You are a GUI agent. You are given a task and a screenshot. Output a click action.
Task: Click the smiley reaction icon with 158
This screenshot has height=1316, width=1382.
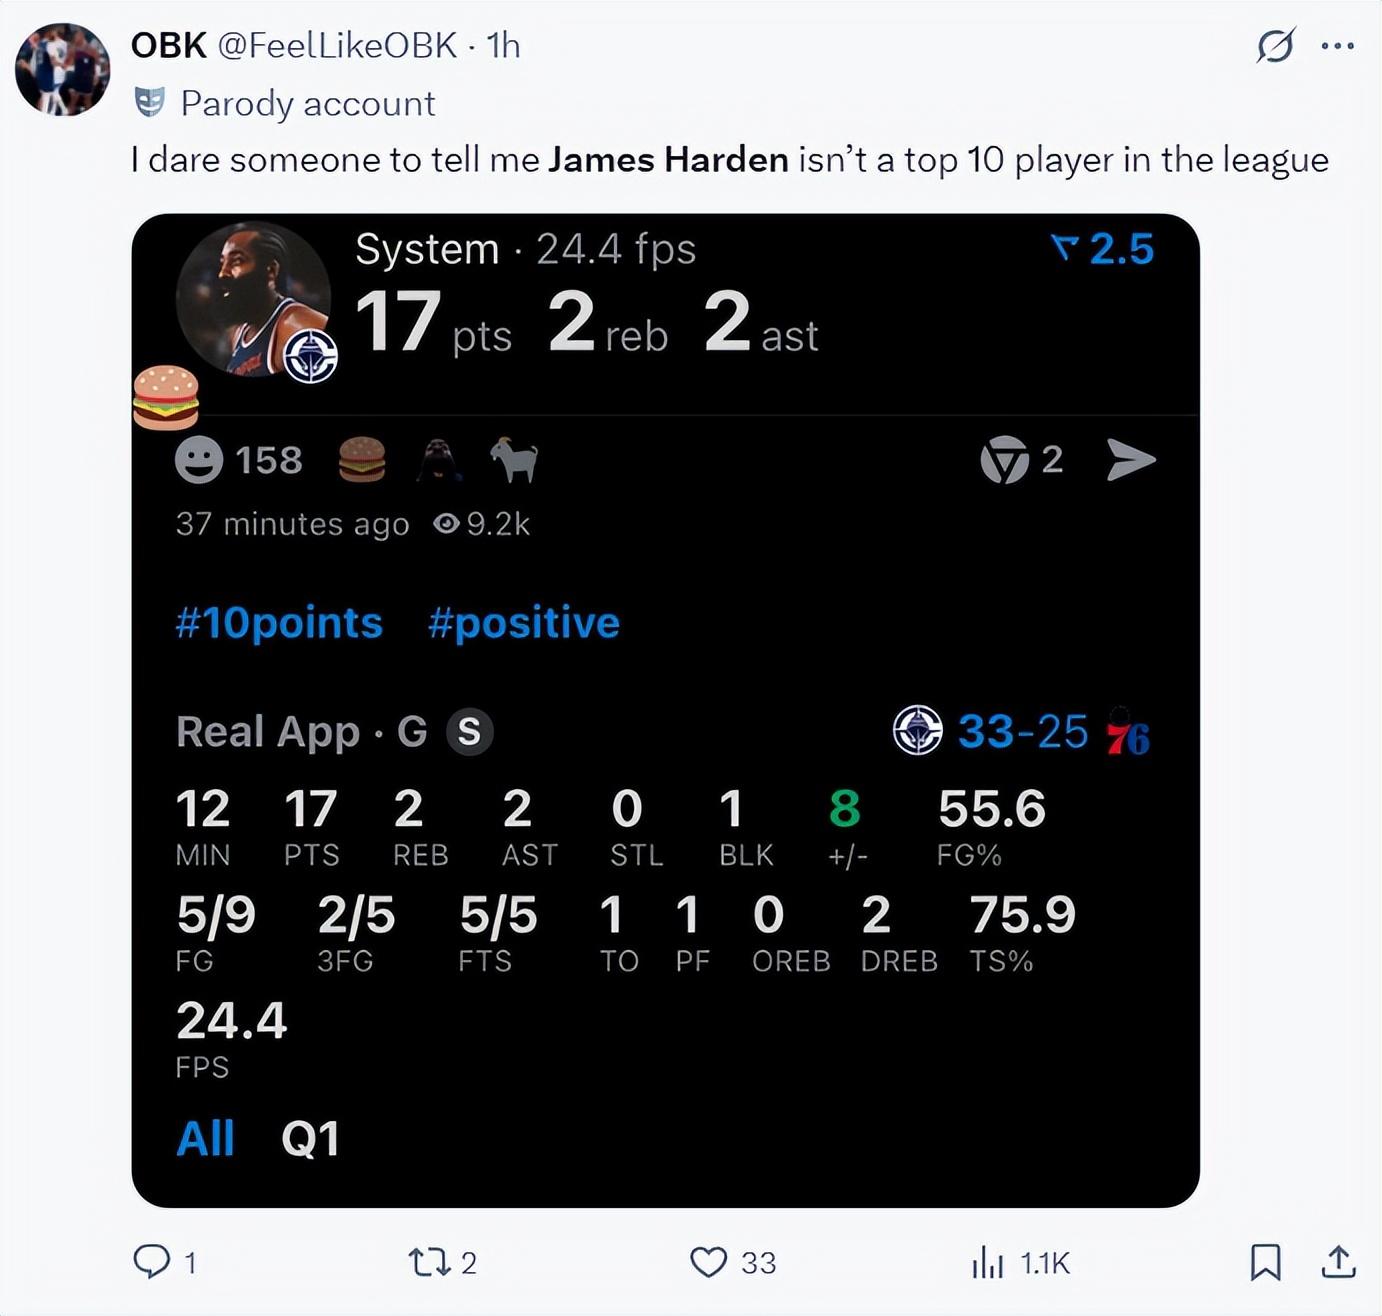click(x=199, y=461)
